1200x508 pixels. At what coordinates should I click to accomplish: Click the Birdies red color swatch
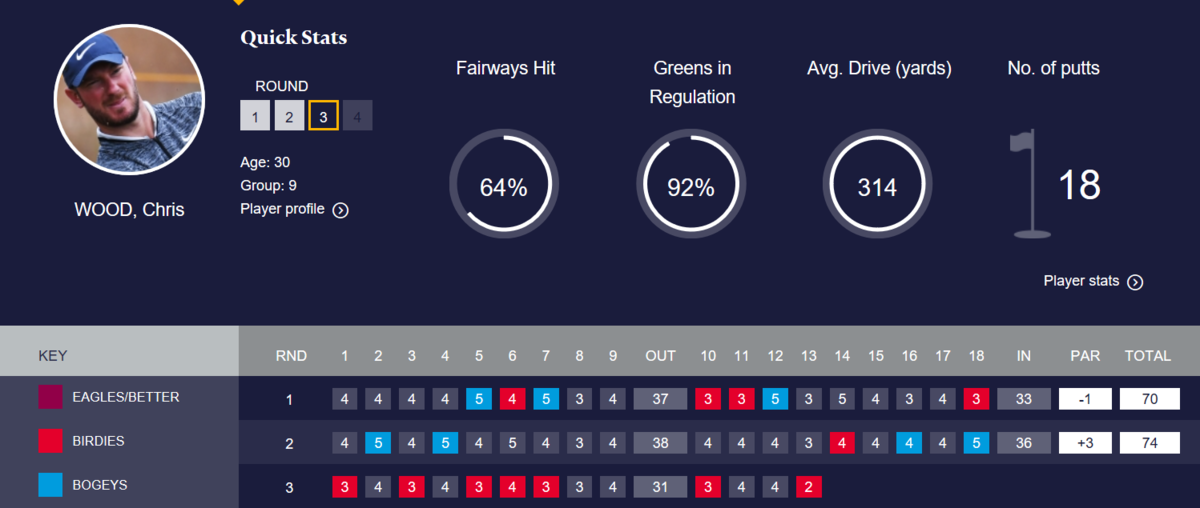[50, 441]
